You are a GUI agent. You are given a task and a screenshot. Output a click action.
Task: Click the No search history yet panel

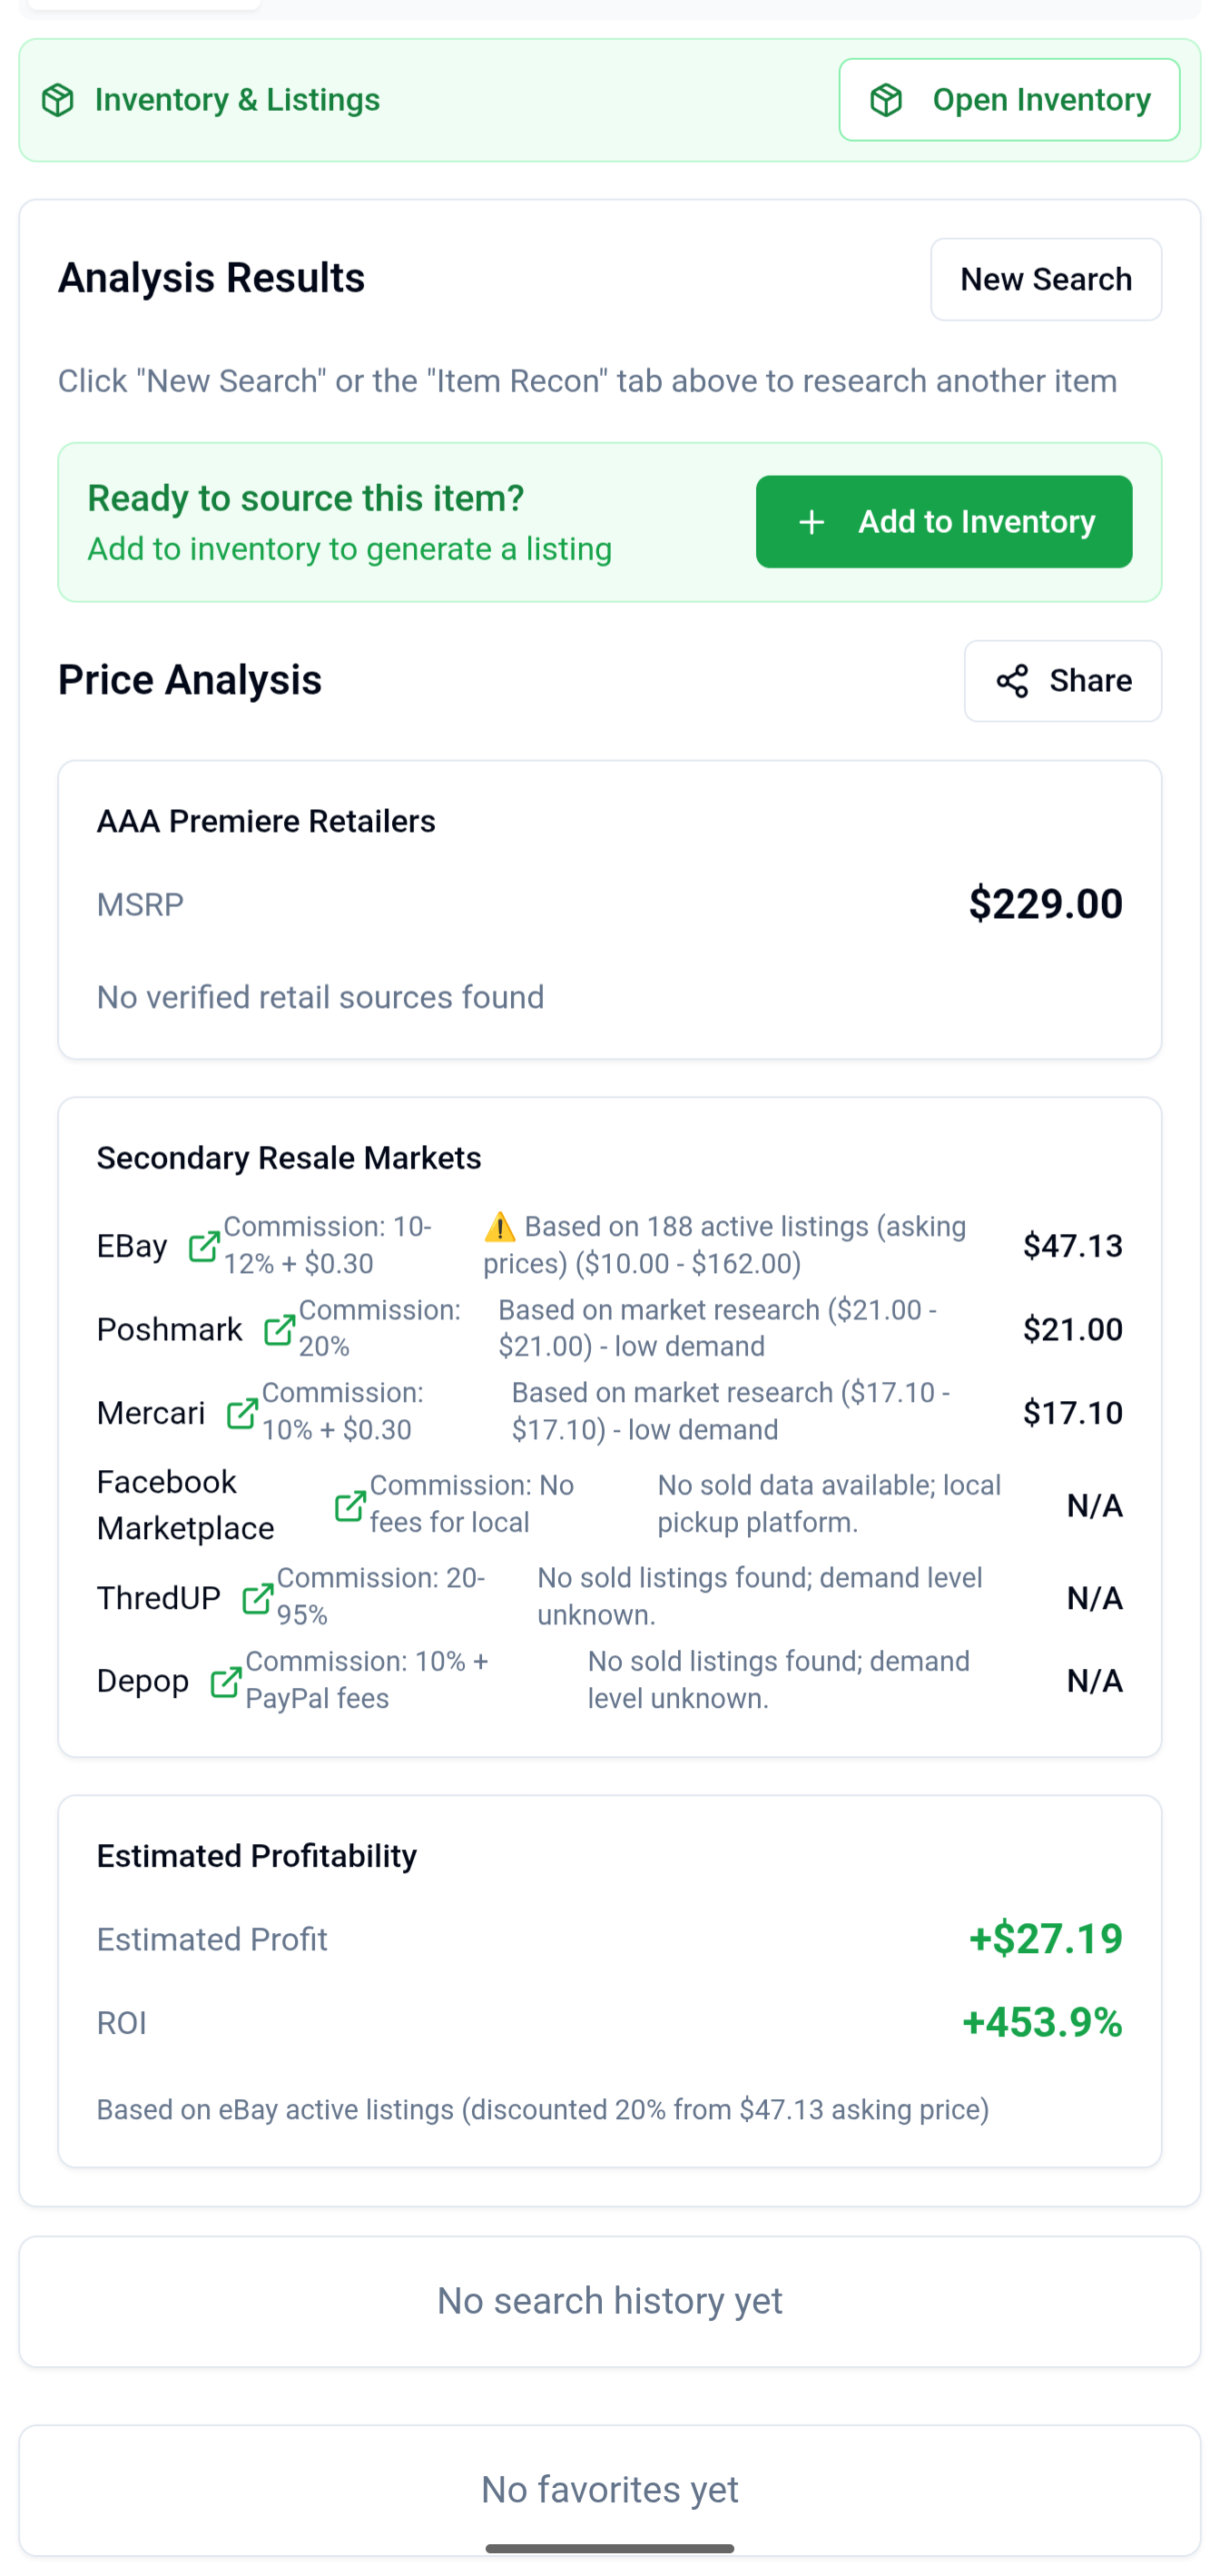[610, 2300]
